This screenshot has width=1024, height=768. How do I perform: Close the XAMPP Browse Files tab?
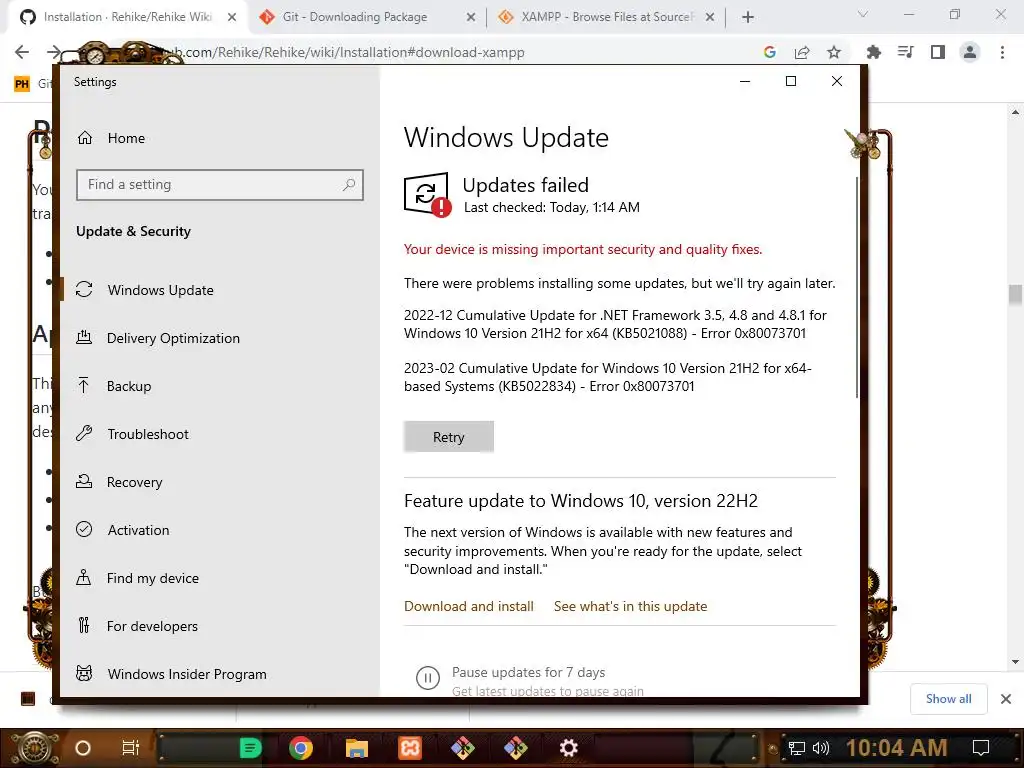pos(710,18)
